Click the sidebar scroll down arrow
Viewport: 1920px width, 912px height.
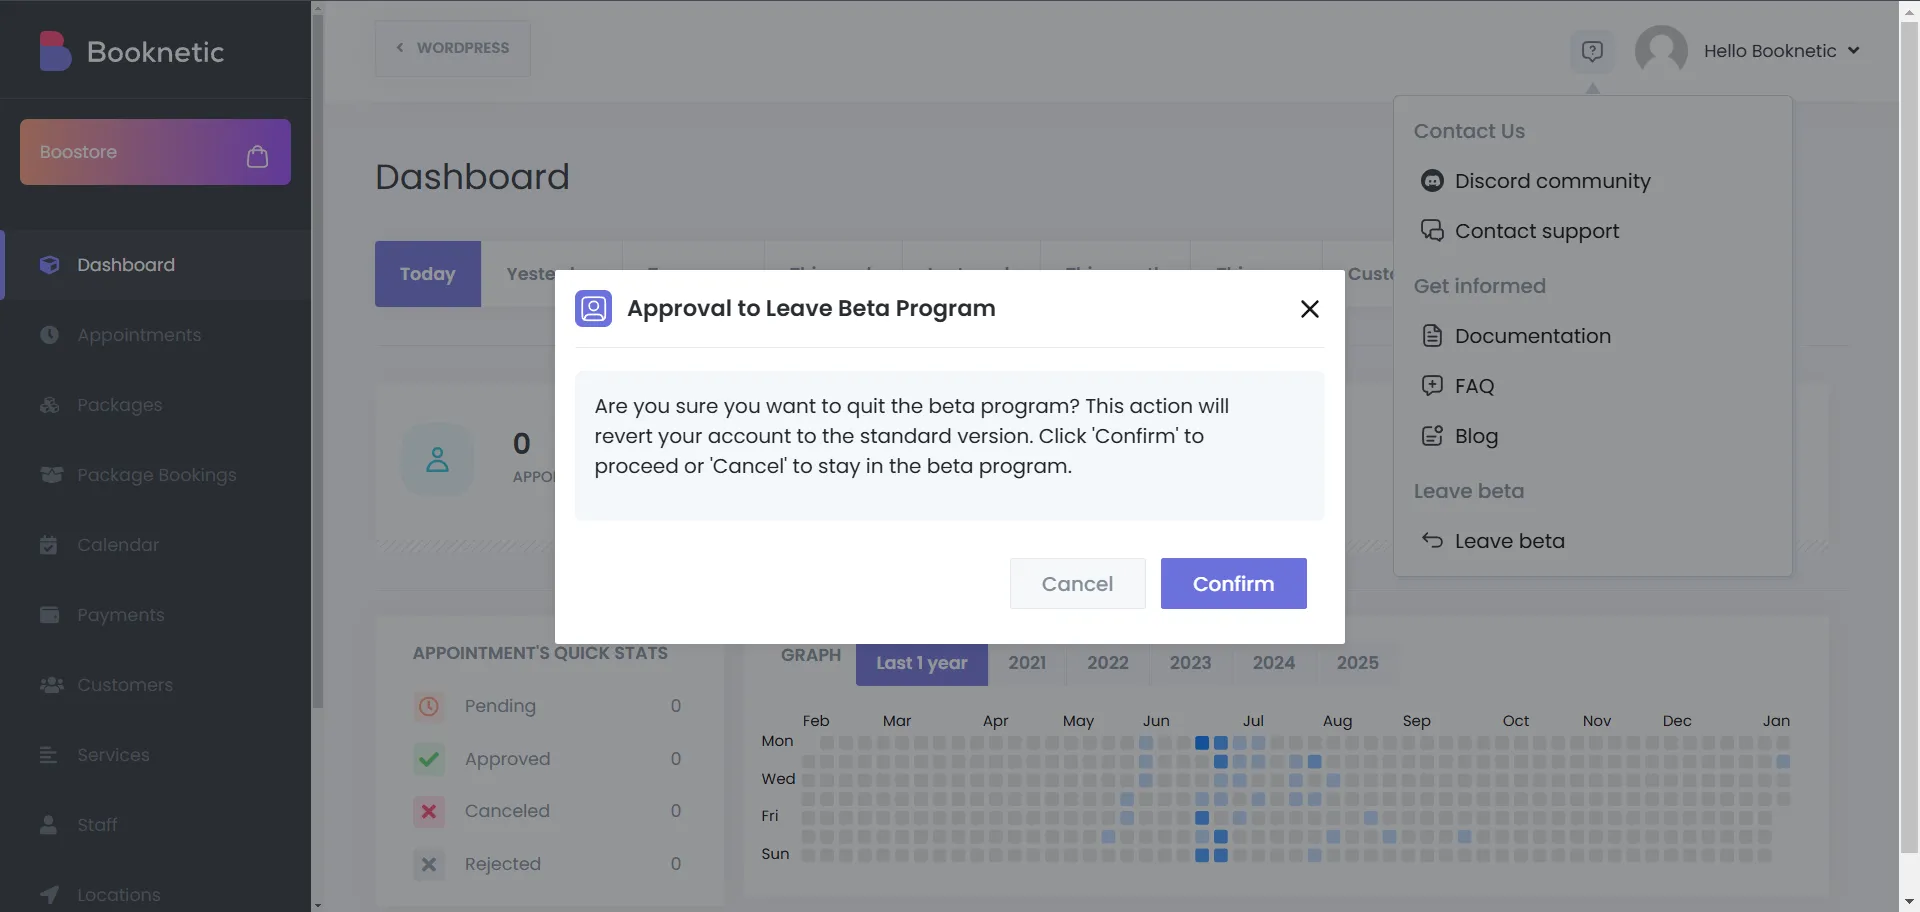click(317, 905)
